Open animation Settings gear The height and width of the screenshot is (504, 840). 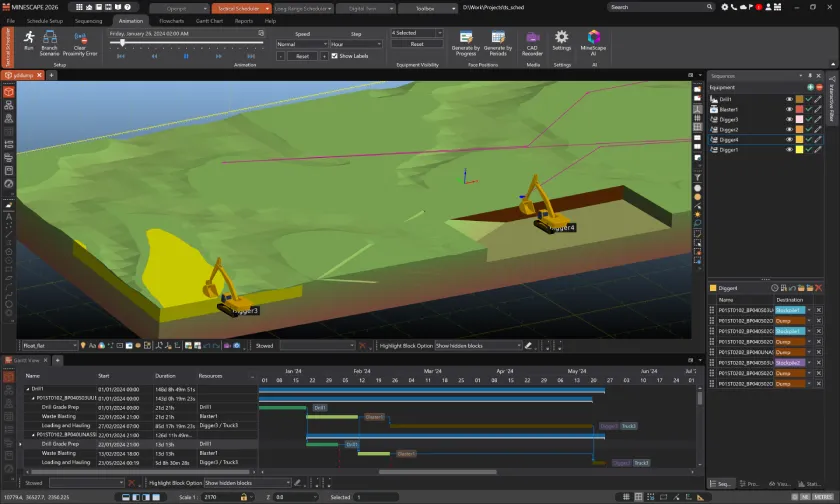[561, 37]
